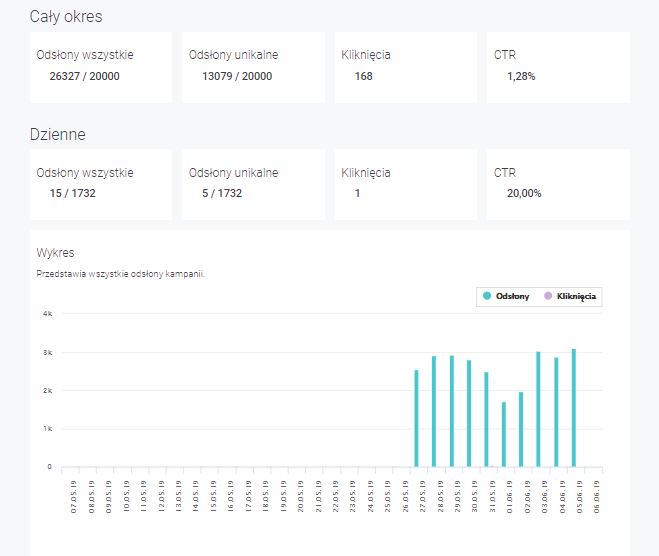Screen dimensions: 659x556
Task: Click the Wykres chart heading
Action: point(56,253)
